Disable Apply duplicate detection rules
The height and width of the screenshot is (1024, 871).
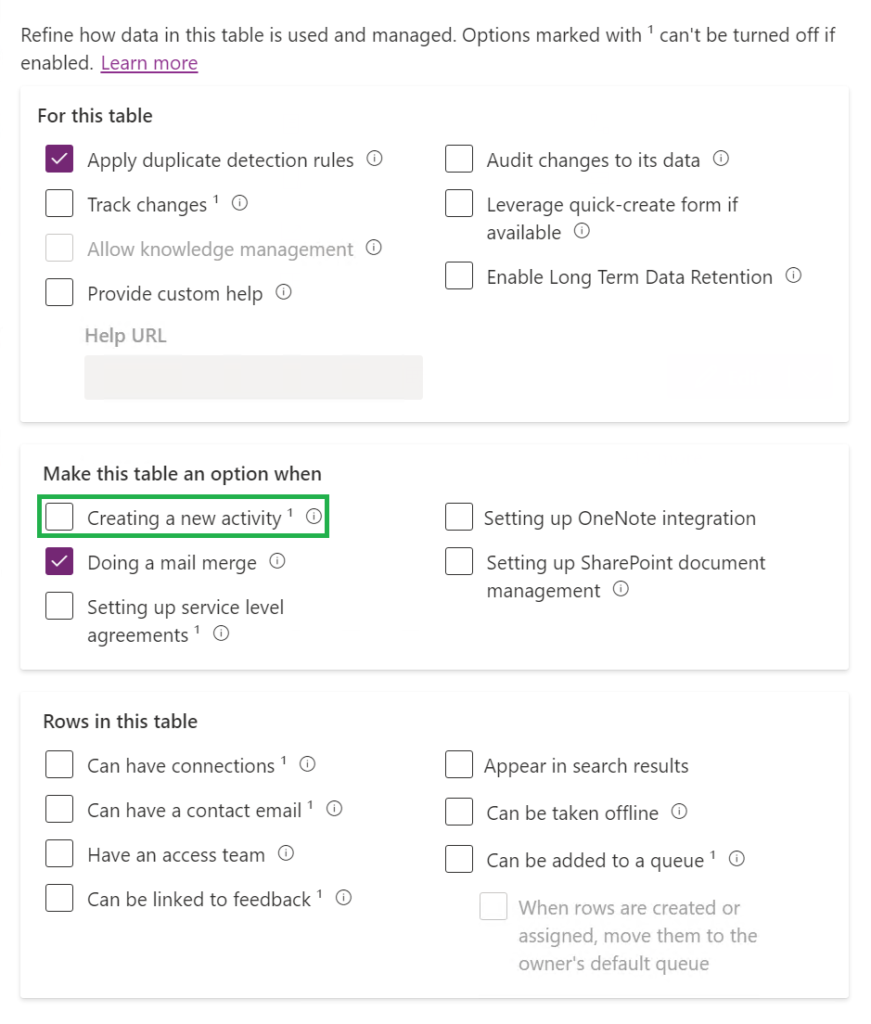59,159
